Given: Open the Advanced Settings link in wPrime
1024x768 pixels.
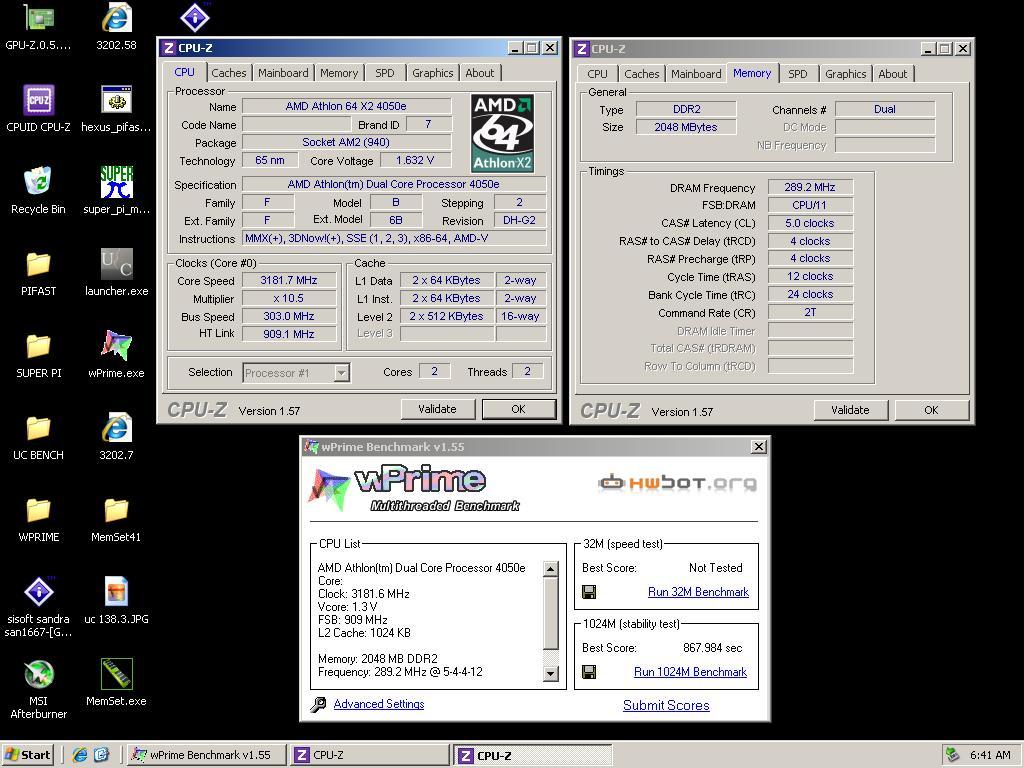Looking at the screenshot, I should coord(379,704).
